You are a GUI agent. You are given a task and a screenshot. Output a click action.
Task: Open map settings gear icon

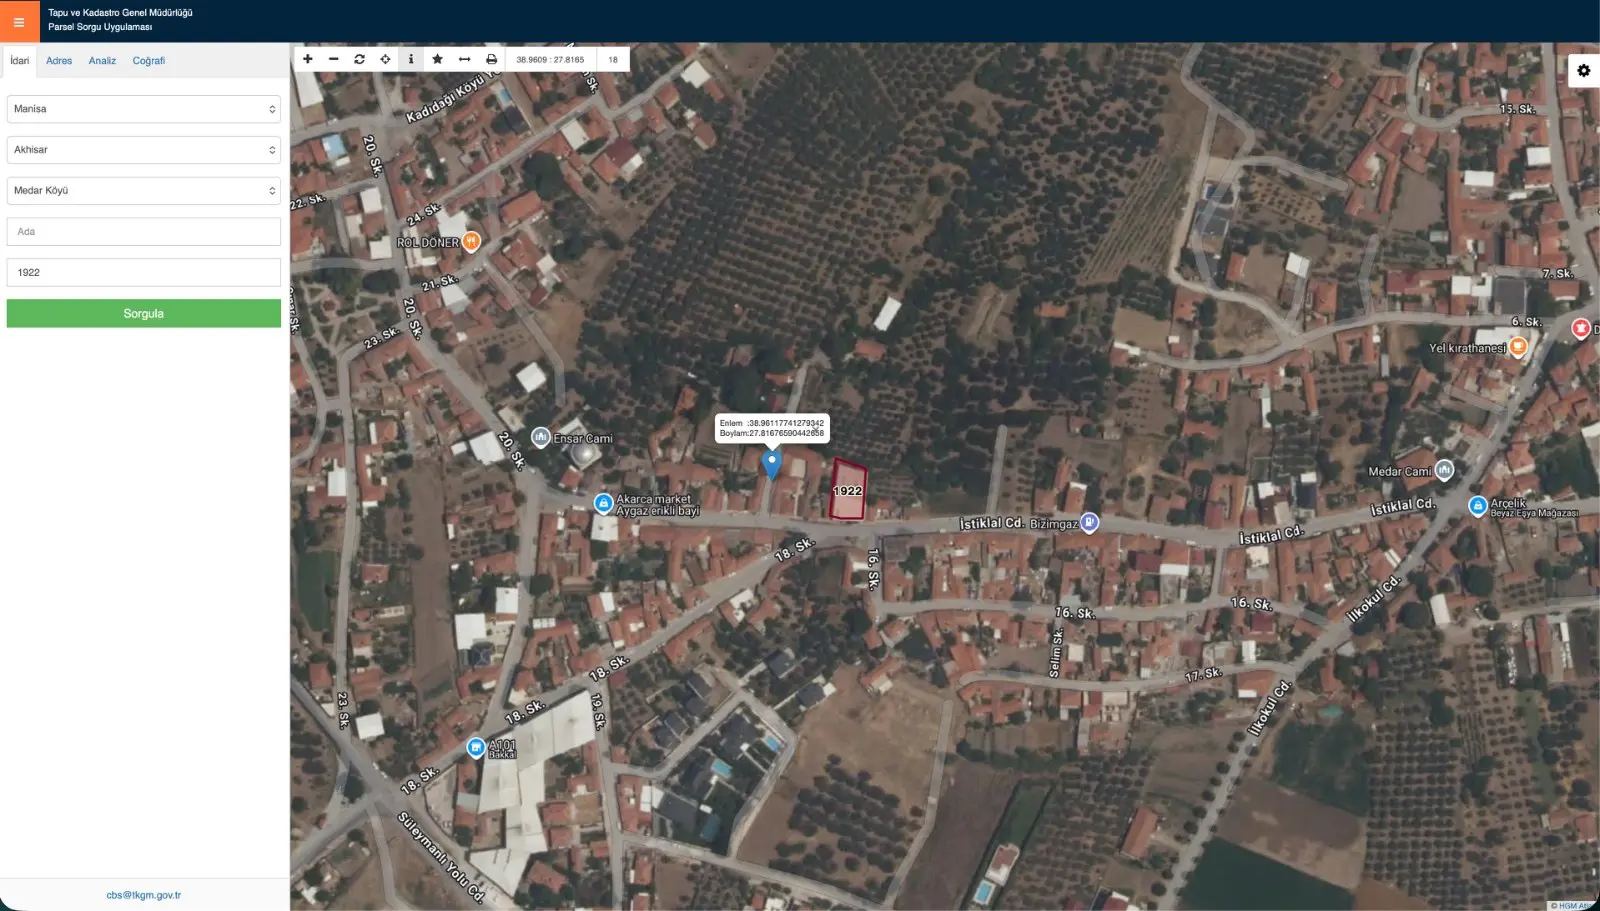tap(1584, 70)
